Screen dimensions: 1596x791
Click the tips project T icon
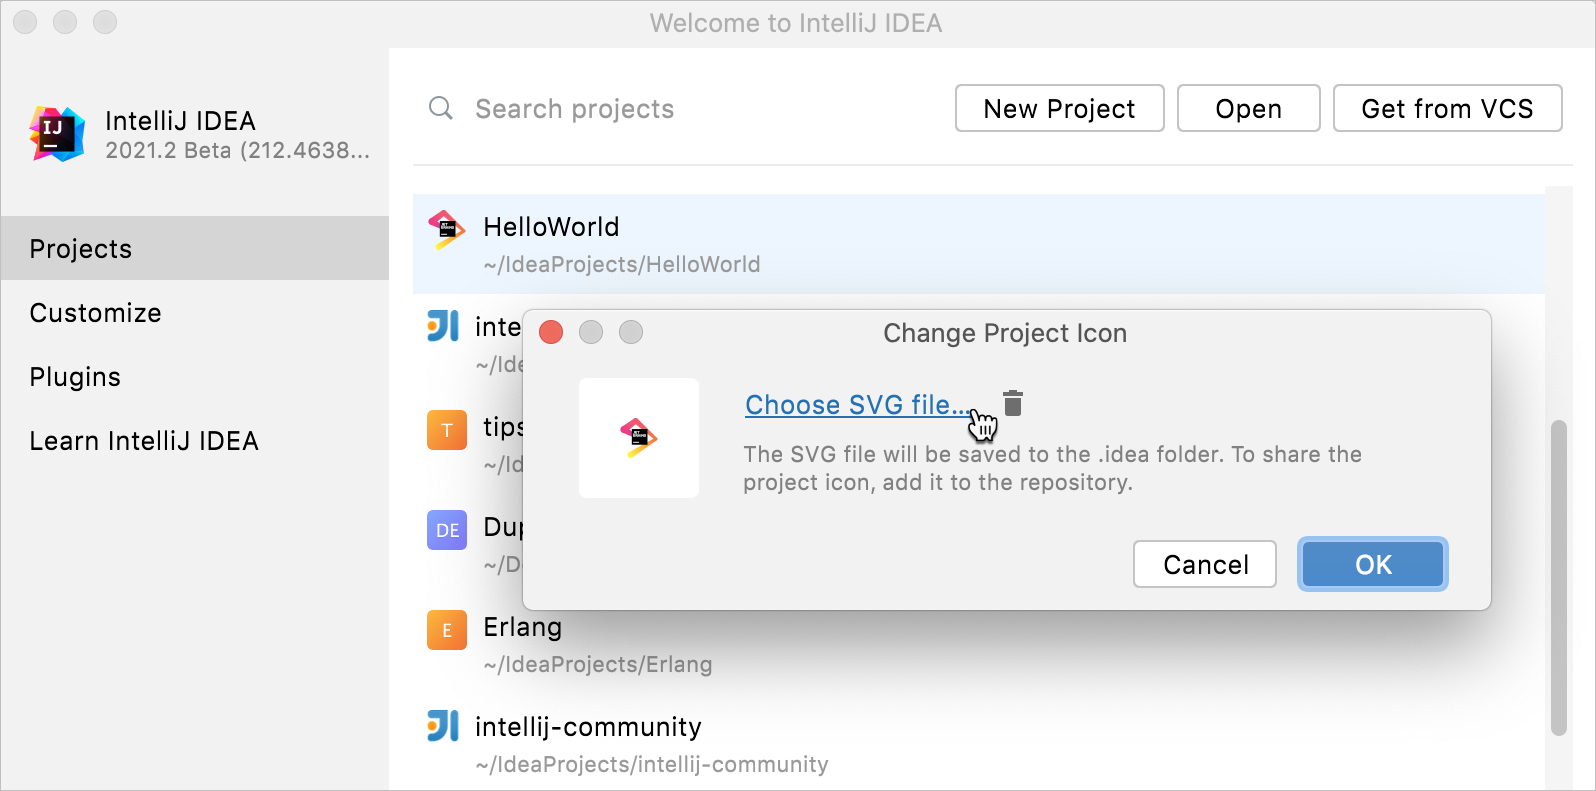pyautogui.click(x=447, y=430)
